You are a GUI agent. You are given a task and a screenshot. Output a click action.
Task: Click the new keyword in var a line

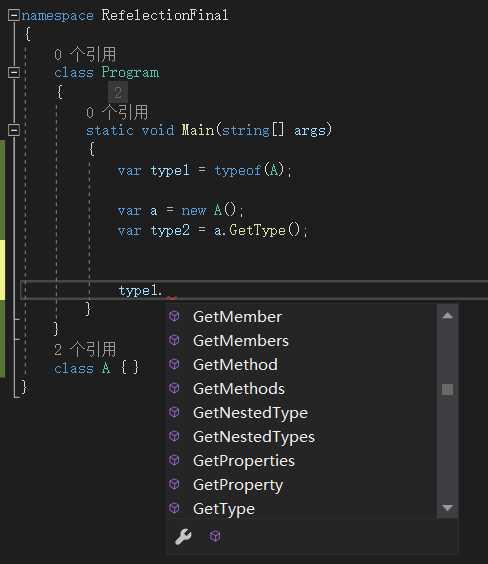[194, 210]
